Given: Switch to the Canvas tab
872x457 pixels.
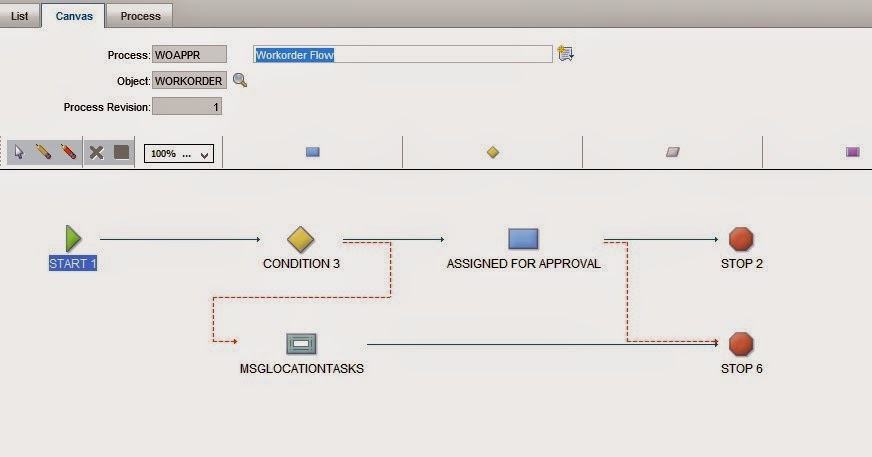Looking at the screenshot, I should (74, 16).
